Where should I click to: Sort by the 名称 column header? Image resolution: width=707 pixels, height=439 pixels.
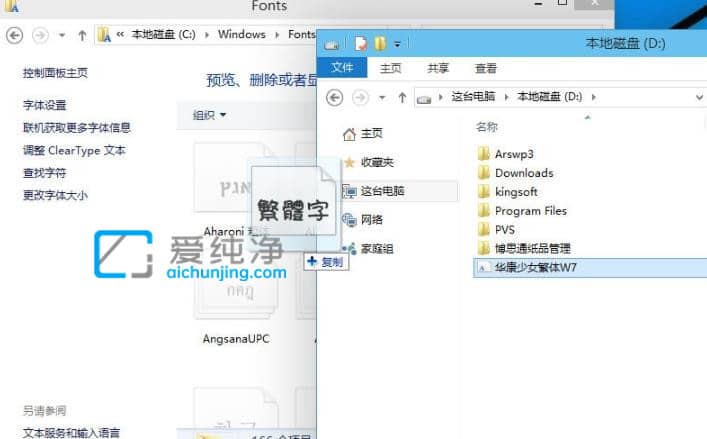tap(487, 127)
